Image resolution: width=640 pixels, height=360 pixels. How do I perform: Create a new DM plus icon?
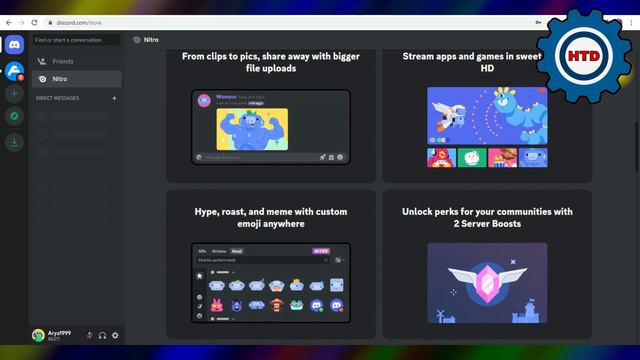[114, 98]
